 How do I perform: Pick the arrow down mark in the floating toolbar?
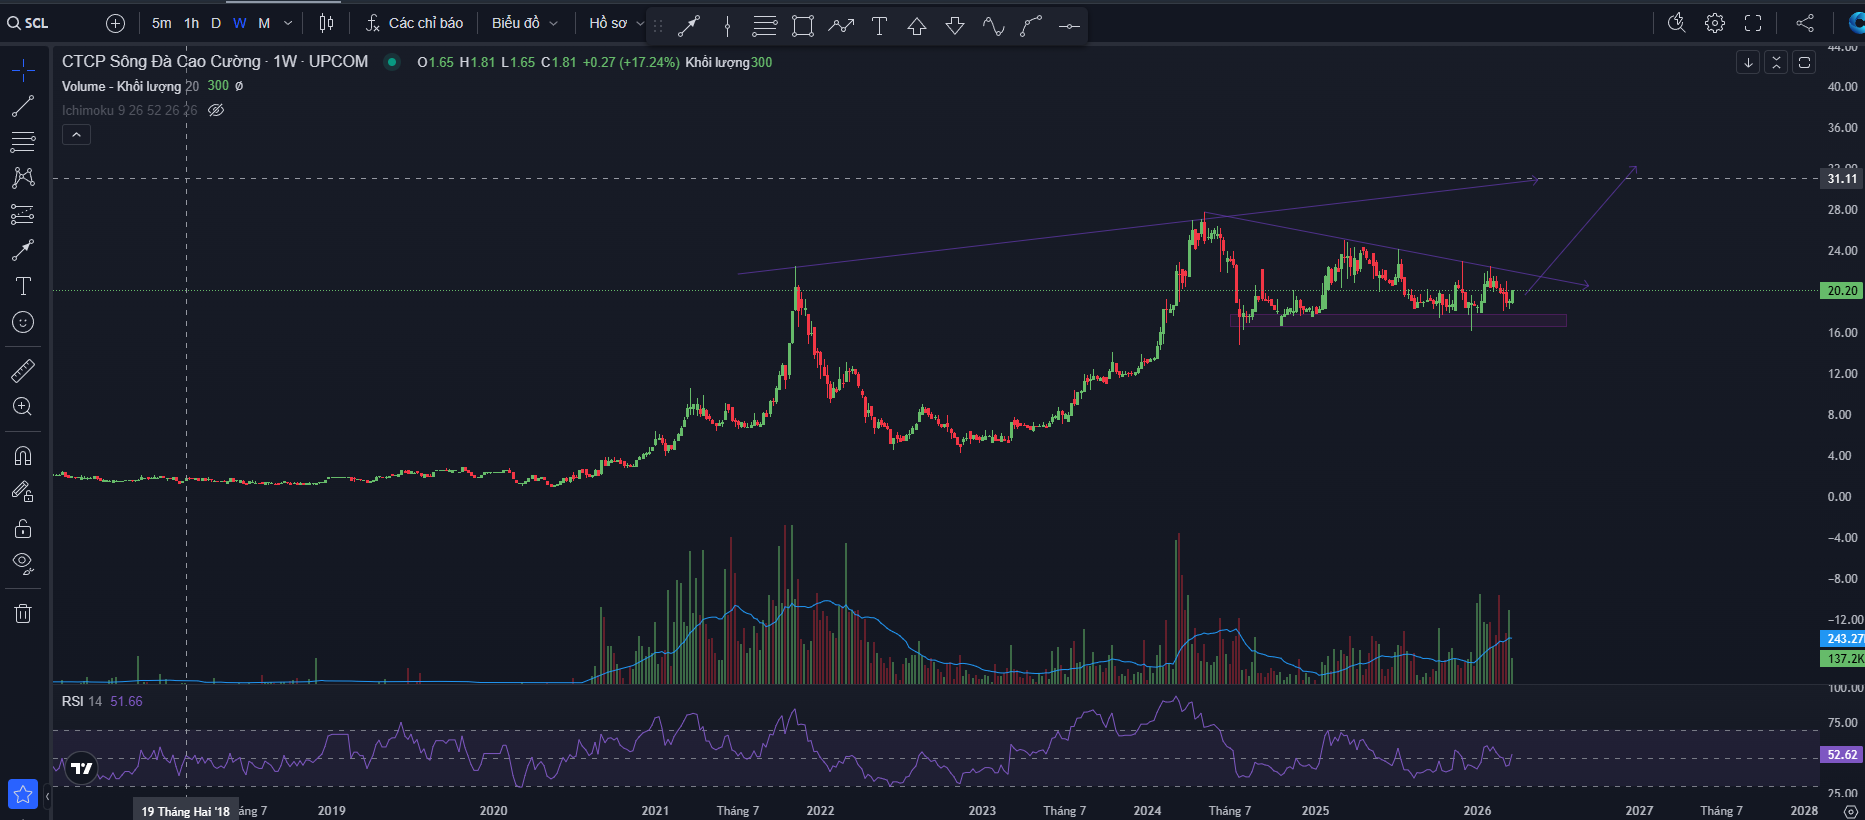click(x=955, y=27)
